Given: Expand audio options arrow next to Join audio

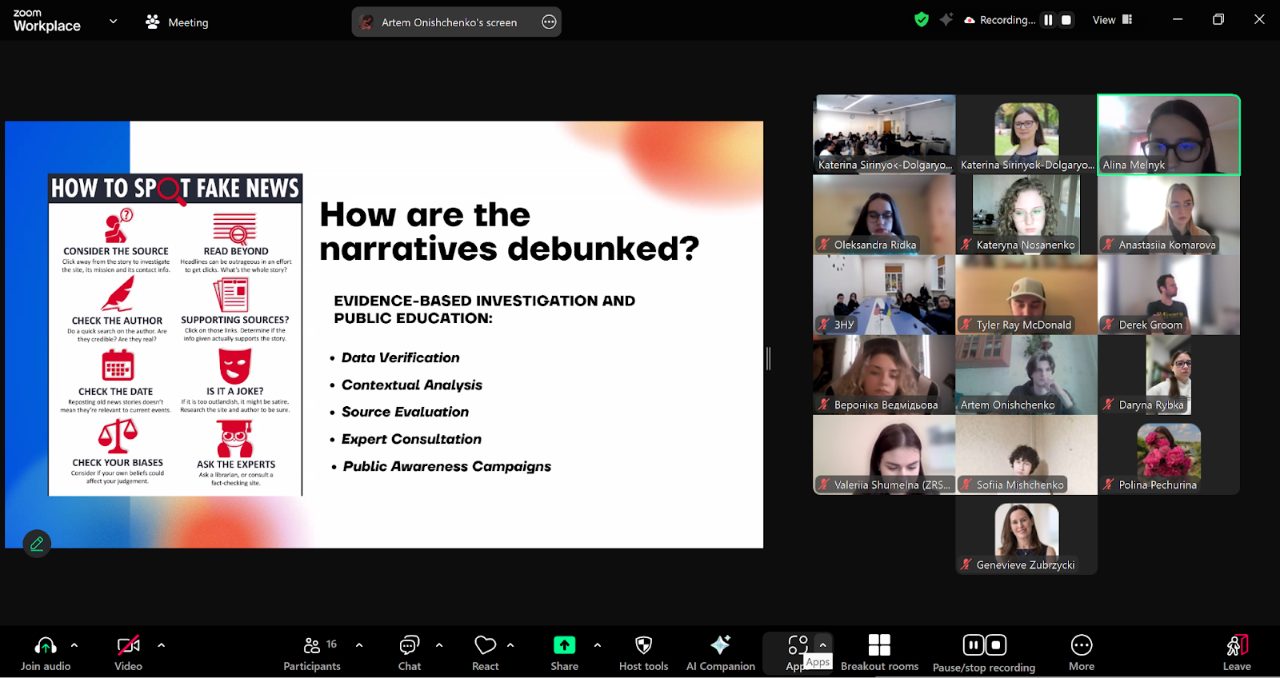Looking at the screenshot, I should pos(74,645).
